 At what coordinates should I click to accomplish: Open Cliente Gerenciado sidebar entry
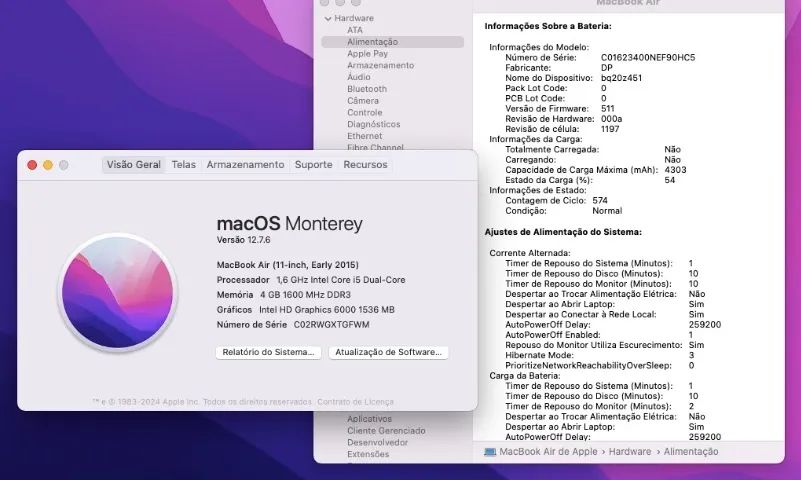[x=386, y=430]
